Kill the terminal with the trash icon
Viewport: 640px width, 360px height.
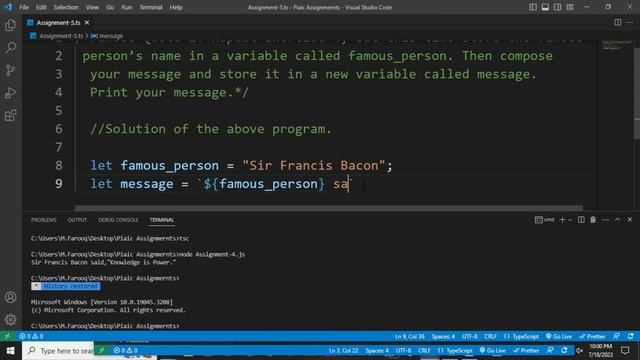tap(593, 220)
